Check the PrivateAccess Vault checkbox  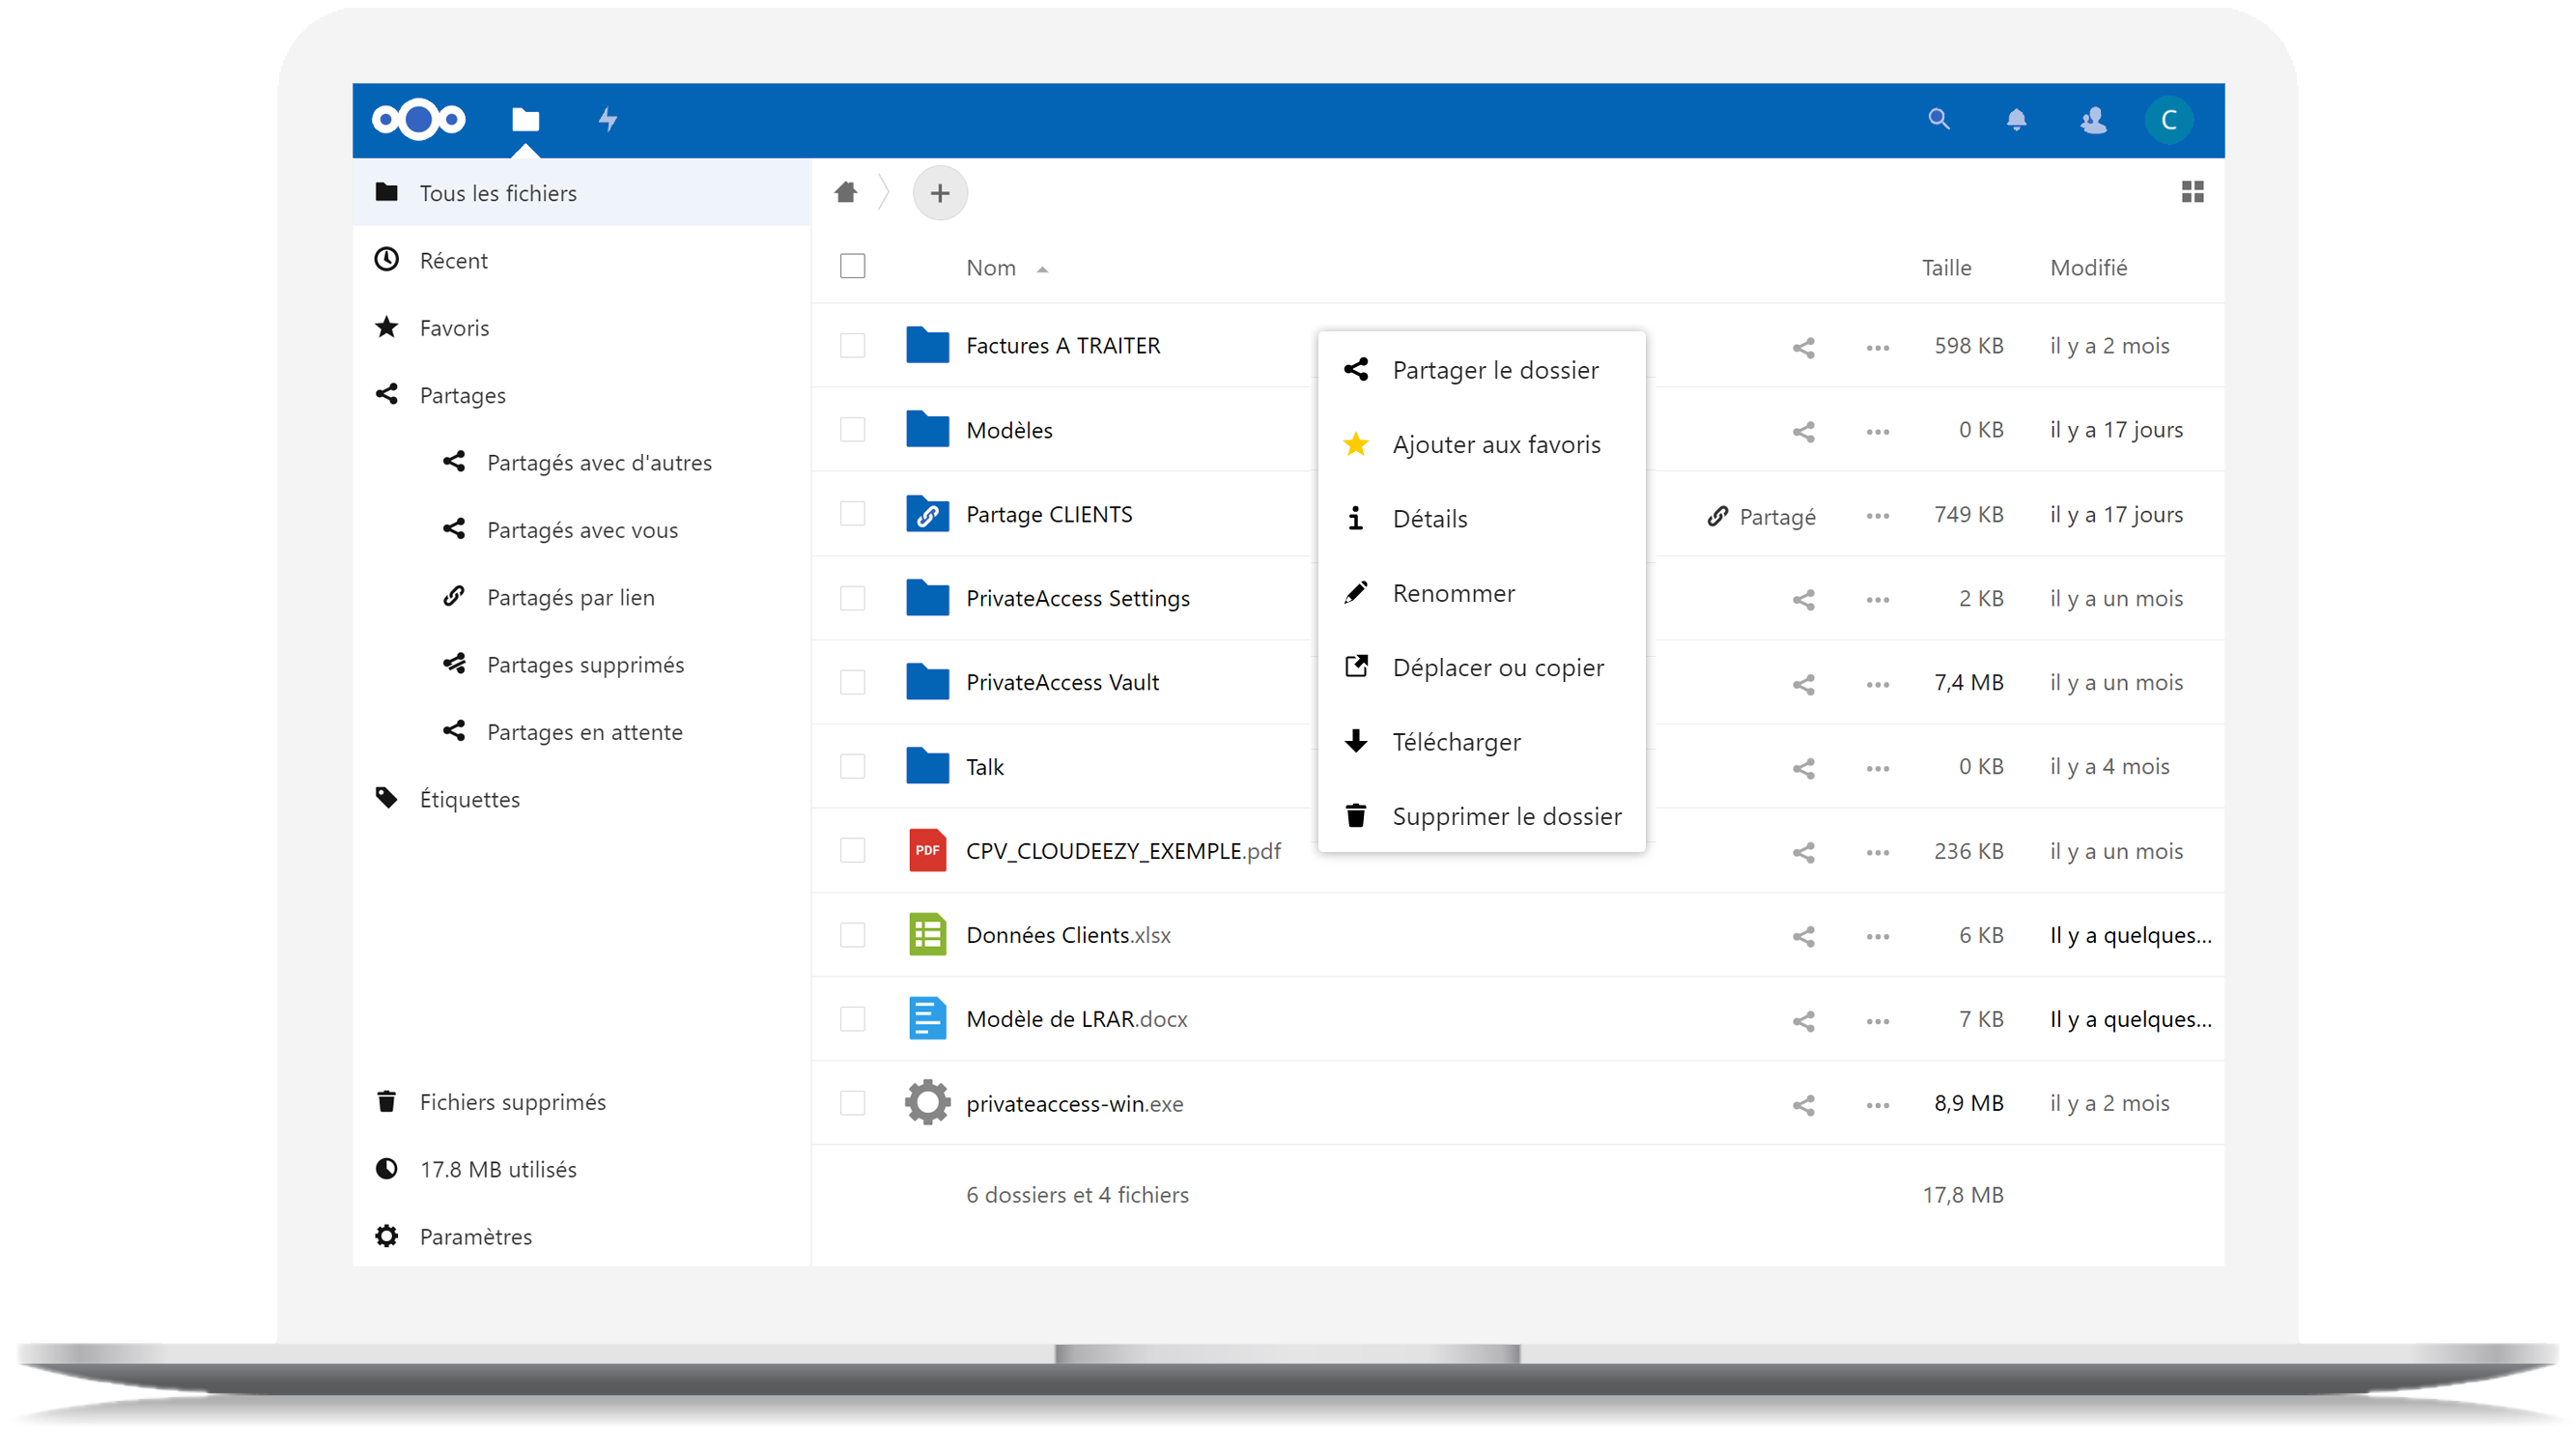852,682
